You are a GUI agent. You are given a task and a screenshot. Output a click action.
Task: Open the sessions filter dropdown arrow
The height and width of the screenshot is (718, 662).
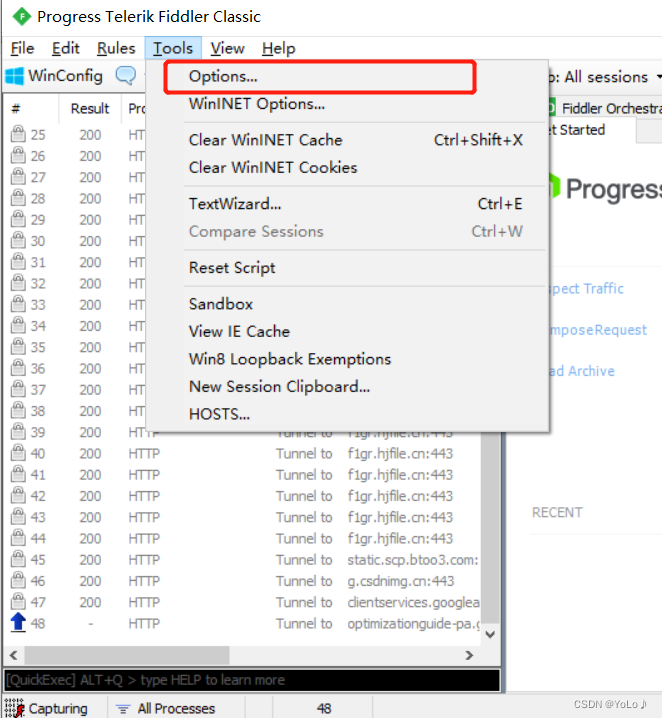pos(658,77)
